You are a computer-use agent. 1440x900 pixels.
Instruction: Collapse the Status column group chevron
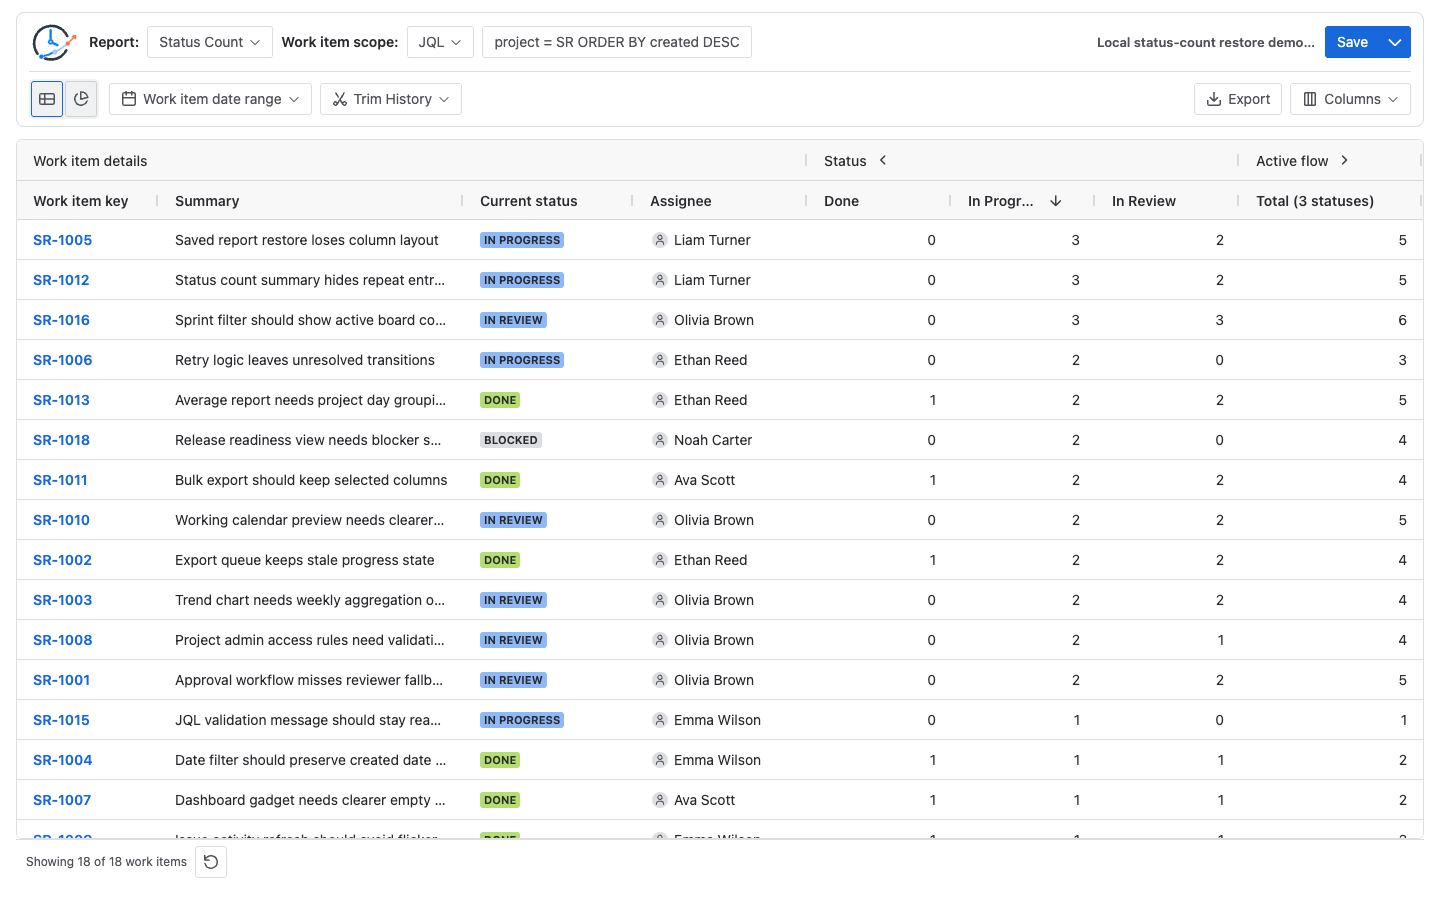pos(883,160)
